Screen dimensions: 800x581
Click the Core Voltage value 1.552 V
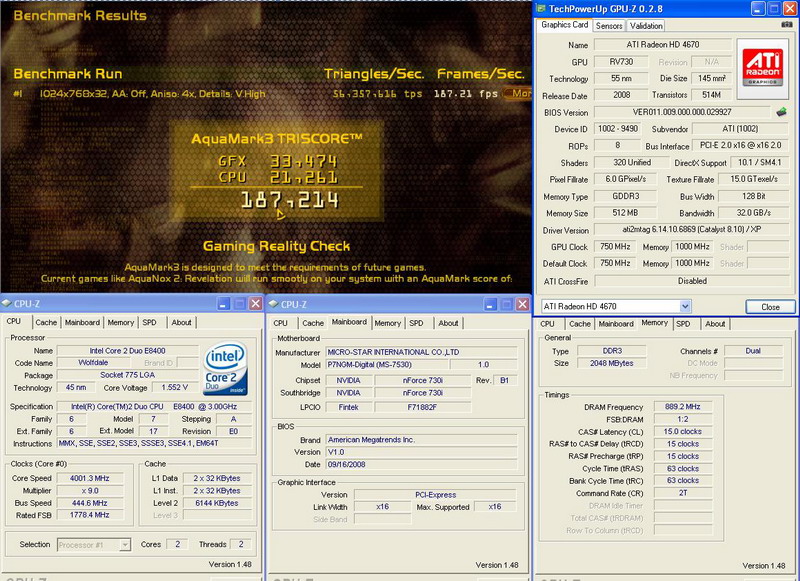click(x=174, y=388)
